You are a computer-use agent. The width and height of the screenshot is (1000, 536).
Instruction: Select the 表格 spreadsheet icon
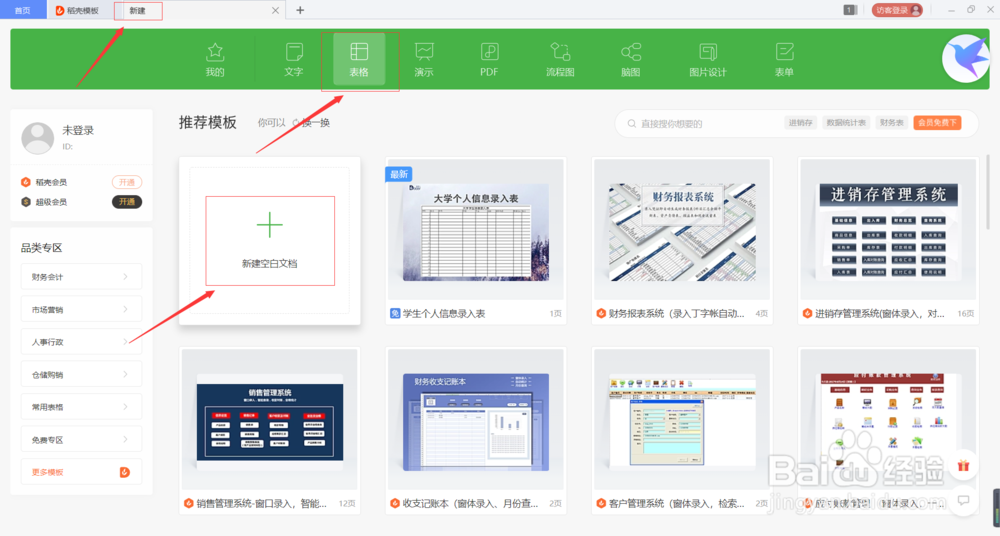(x=359, y=52)
